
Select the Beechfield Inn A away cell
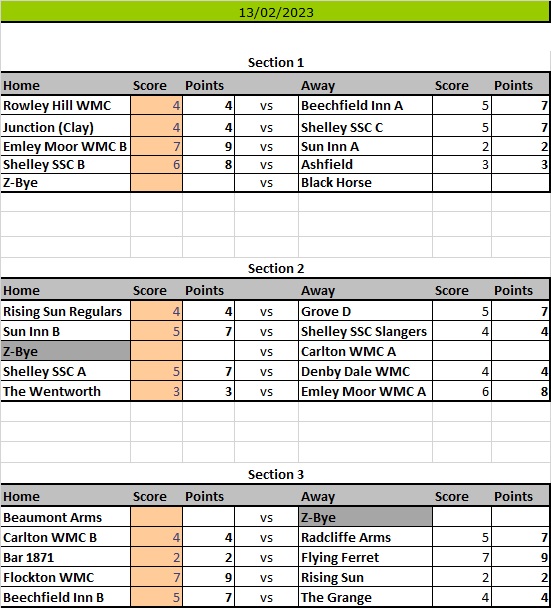tap(365, 105)
